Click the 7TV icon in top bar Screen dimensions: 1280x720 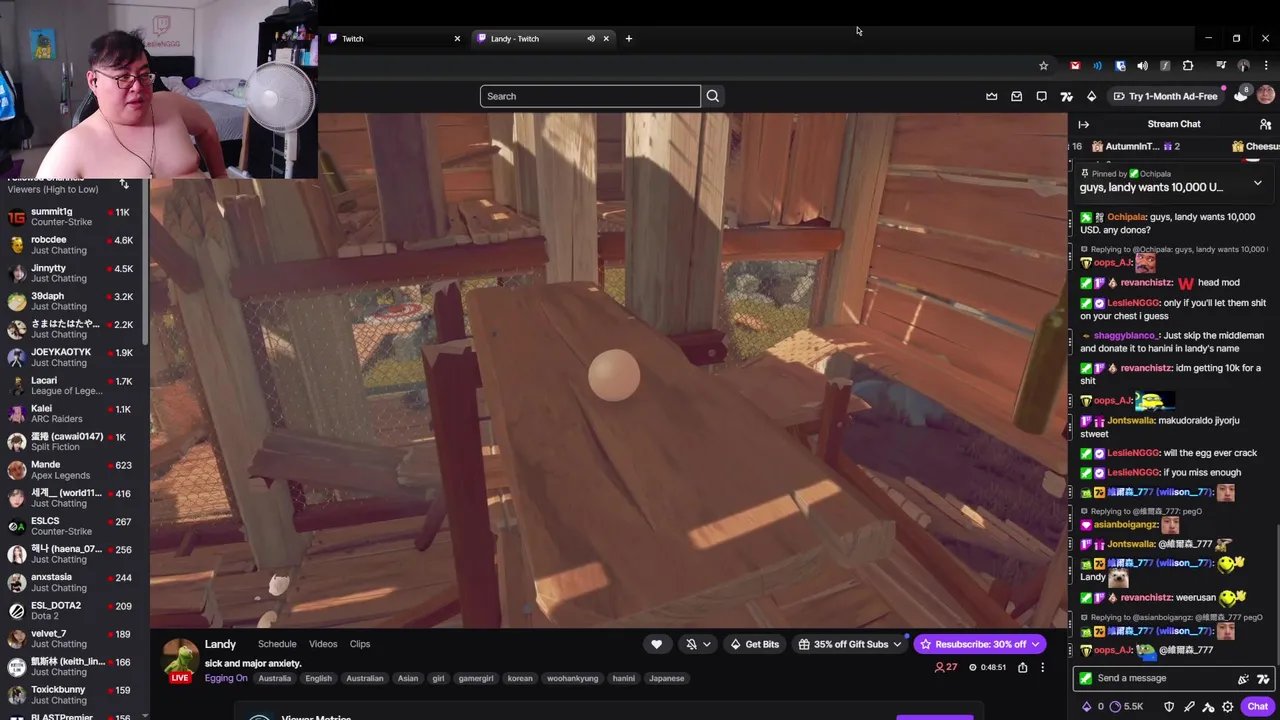(x=1066, y=96)
